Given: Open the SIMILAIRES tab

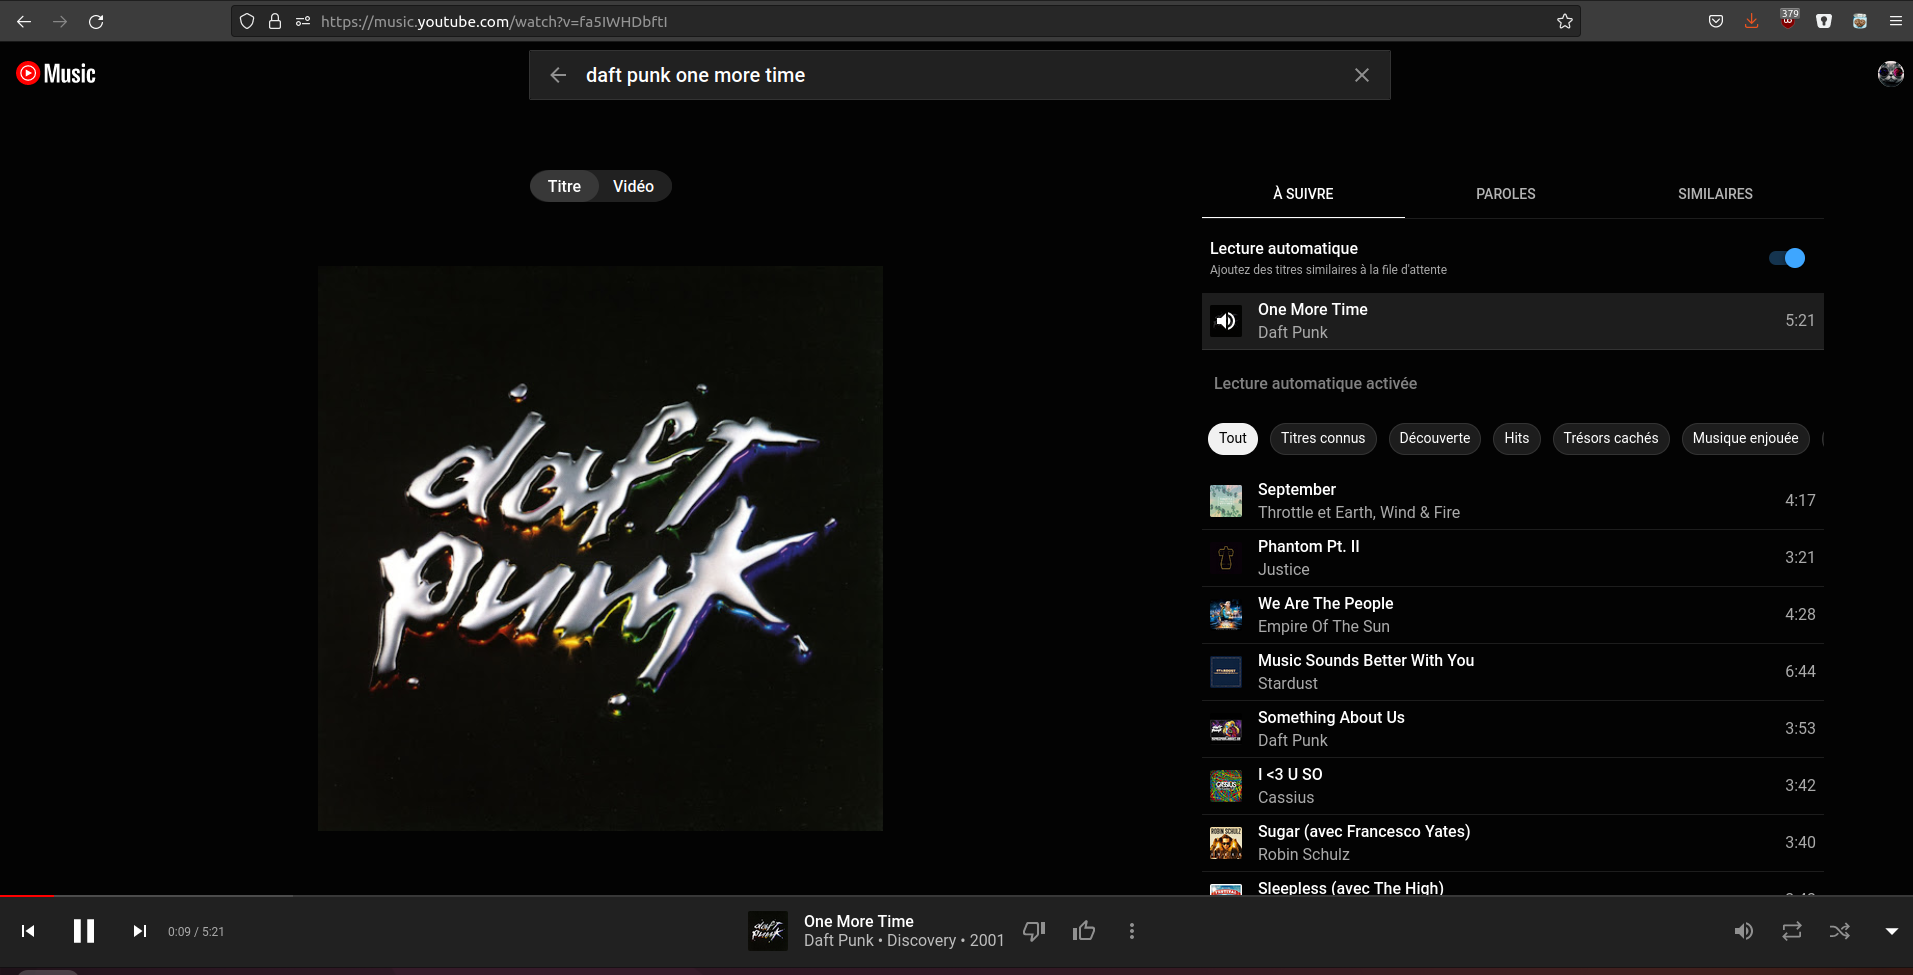Looking at the screenshot, I should 1715,194.
